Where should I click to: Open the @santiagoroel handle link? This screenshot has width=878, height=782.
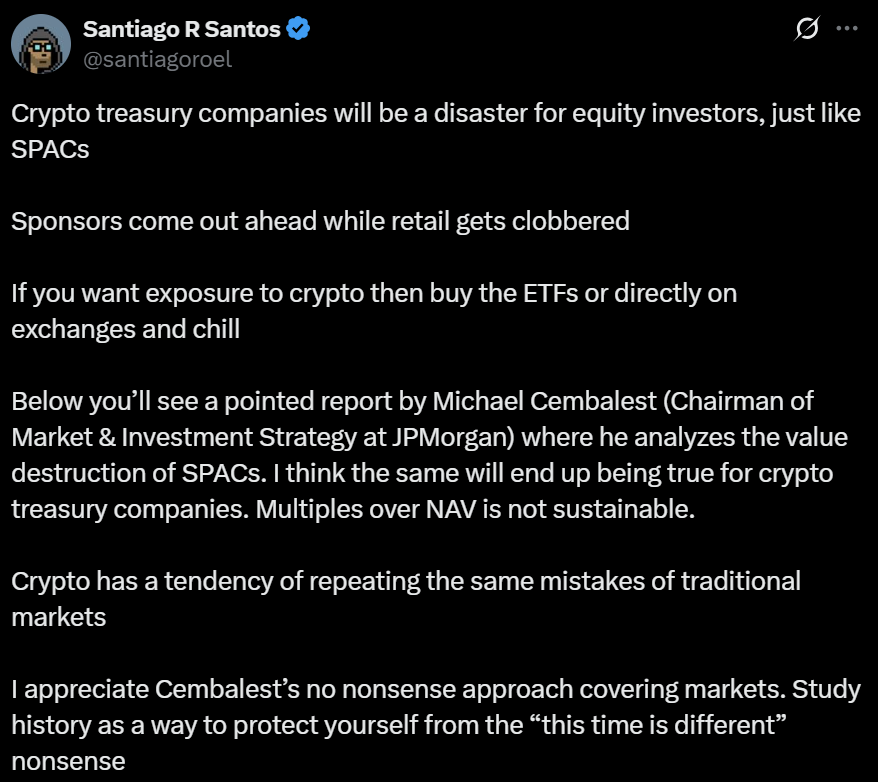(159, 59)
